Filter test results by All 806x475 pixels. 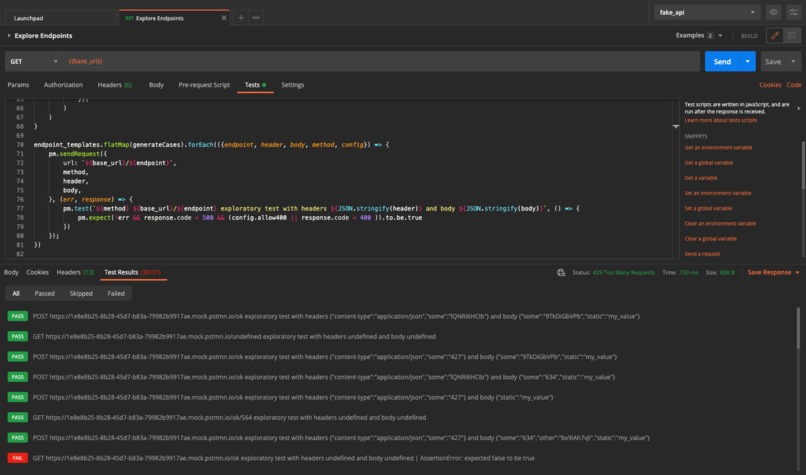coord(16,294)
